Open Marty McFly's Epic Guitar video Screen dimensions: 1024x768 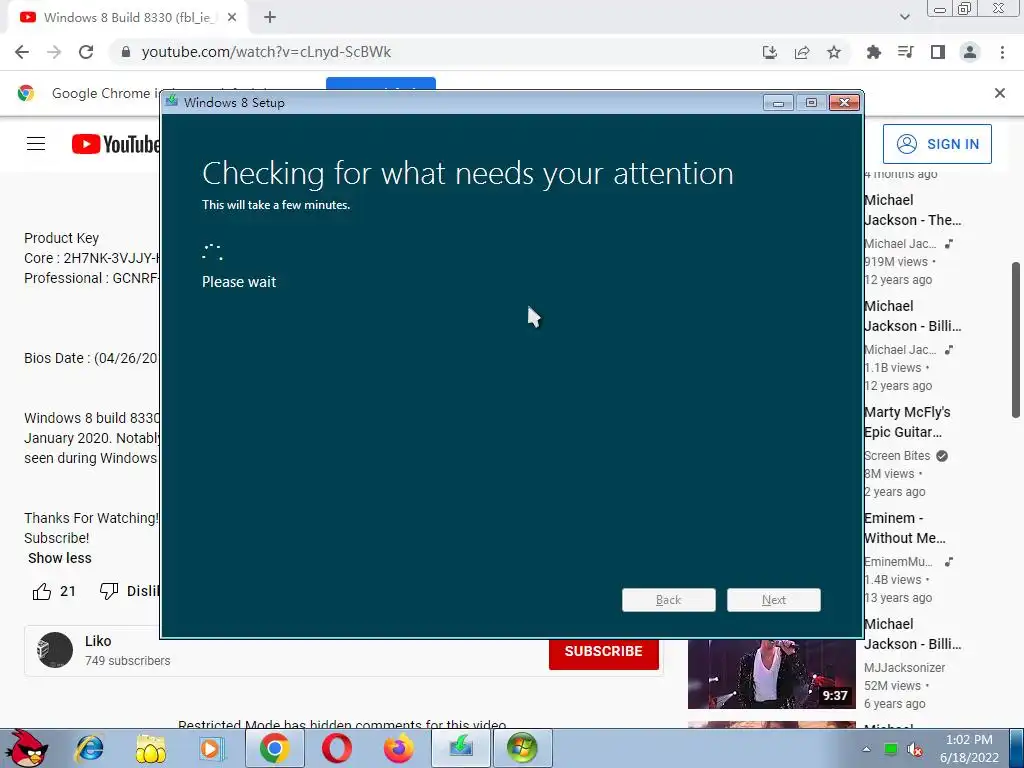tap(907, 422)
